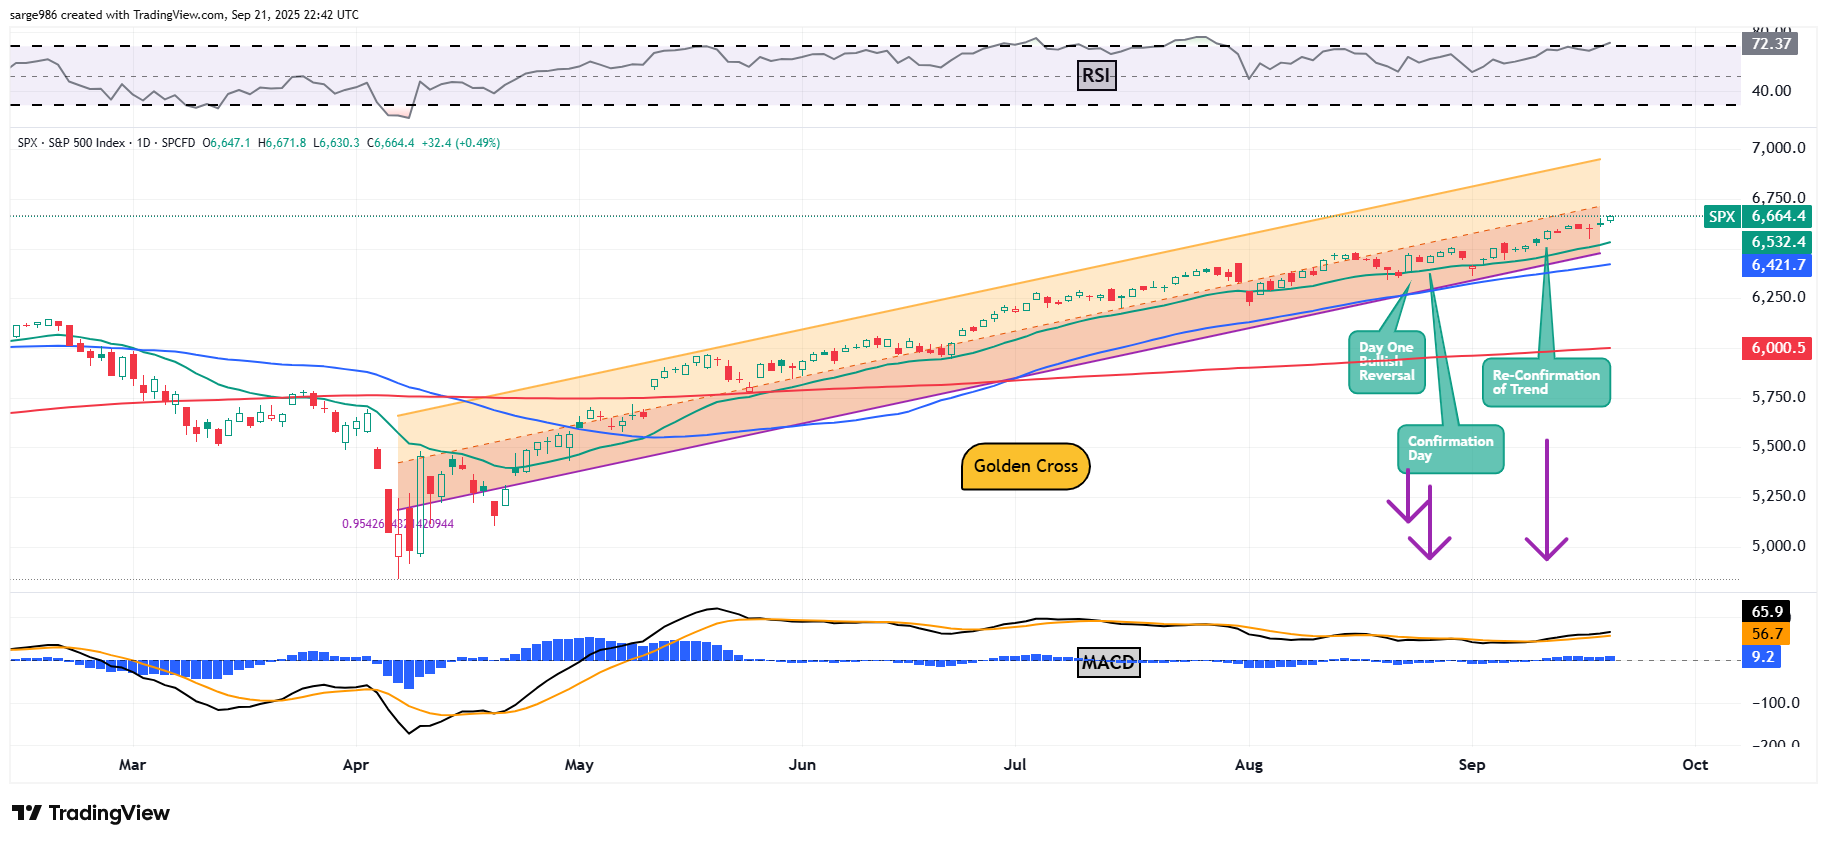Select the MACD indicator label
The image size is (1827, 843).
click(1108, 662)
